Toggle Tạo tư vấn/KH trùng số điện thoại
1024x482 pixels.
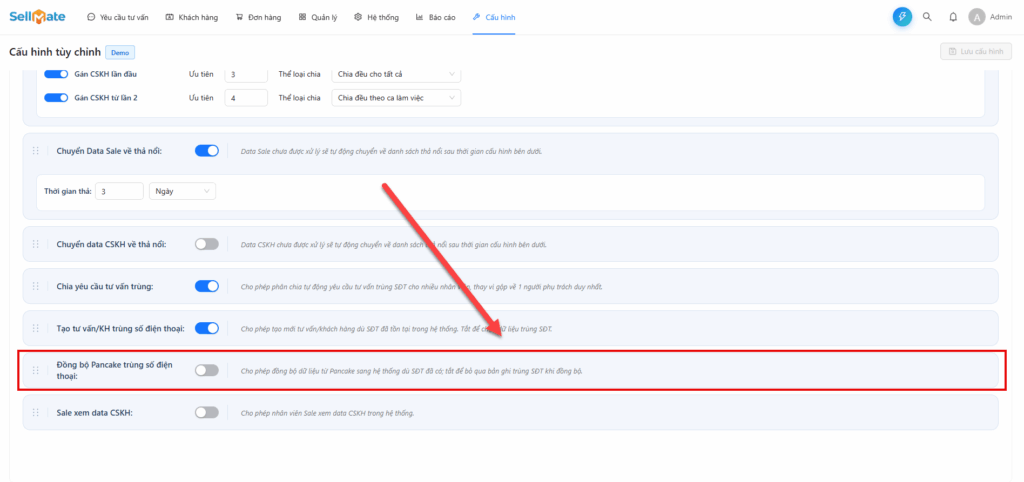point(207,328)
